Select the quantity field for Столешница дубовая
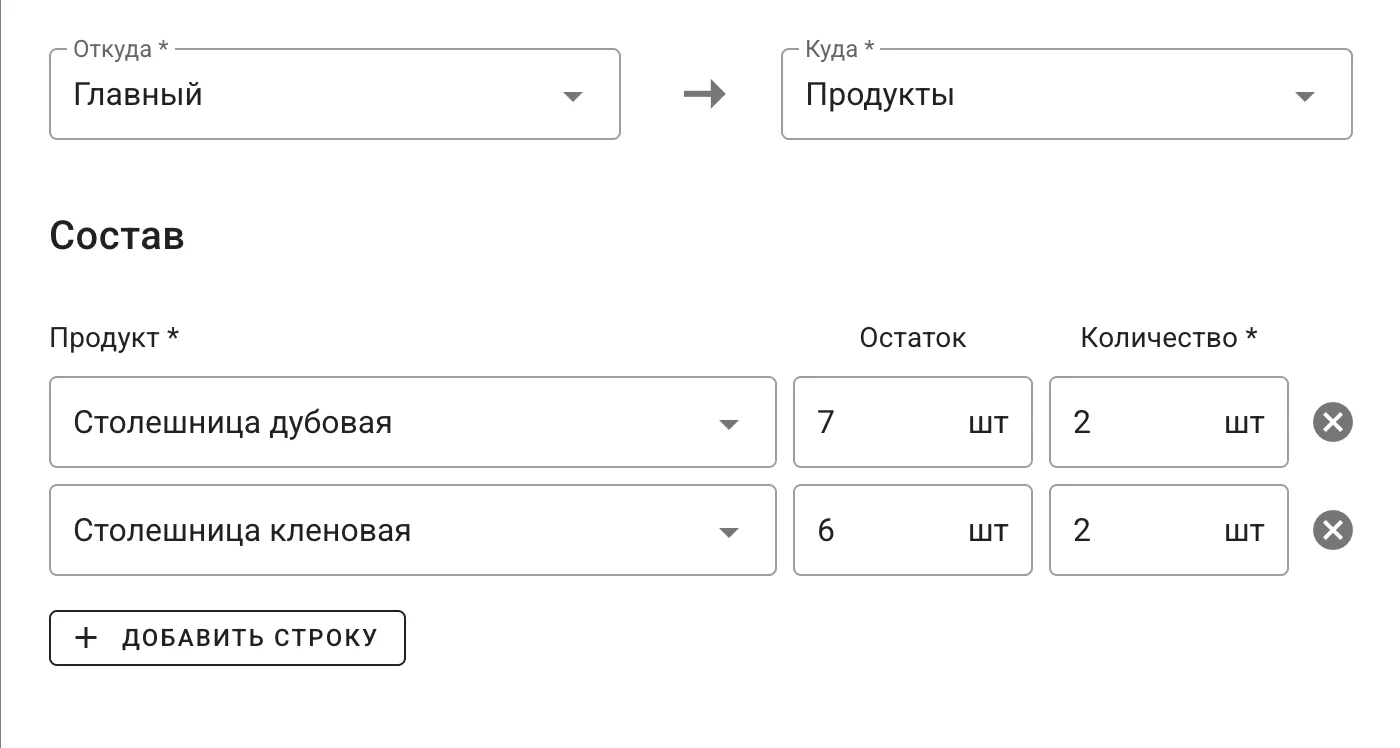Screen dimensions: 1400x748 pyautogui.click(x=1168, y=422)
